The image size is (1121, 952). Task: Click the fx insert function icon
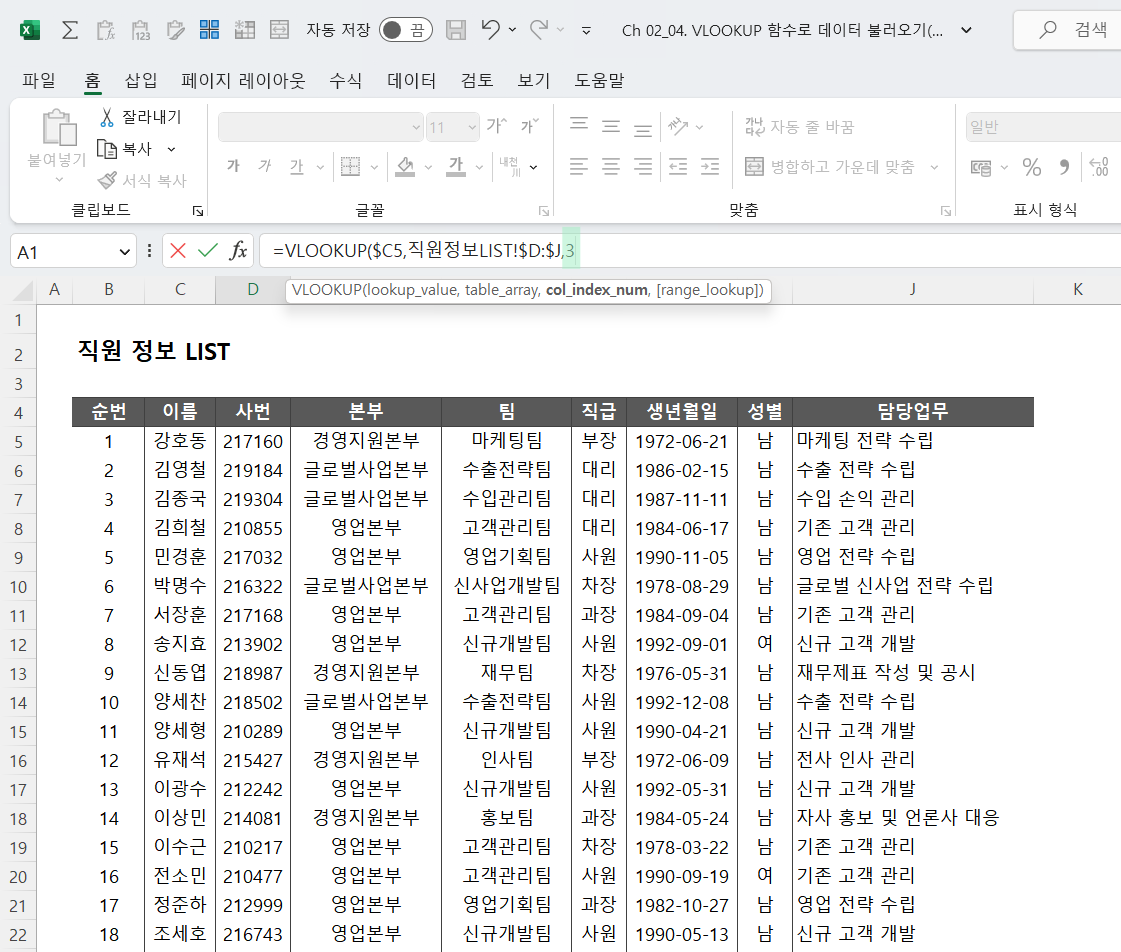tap(238, 250)
